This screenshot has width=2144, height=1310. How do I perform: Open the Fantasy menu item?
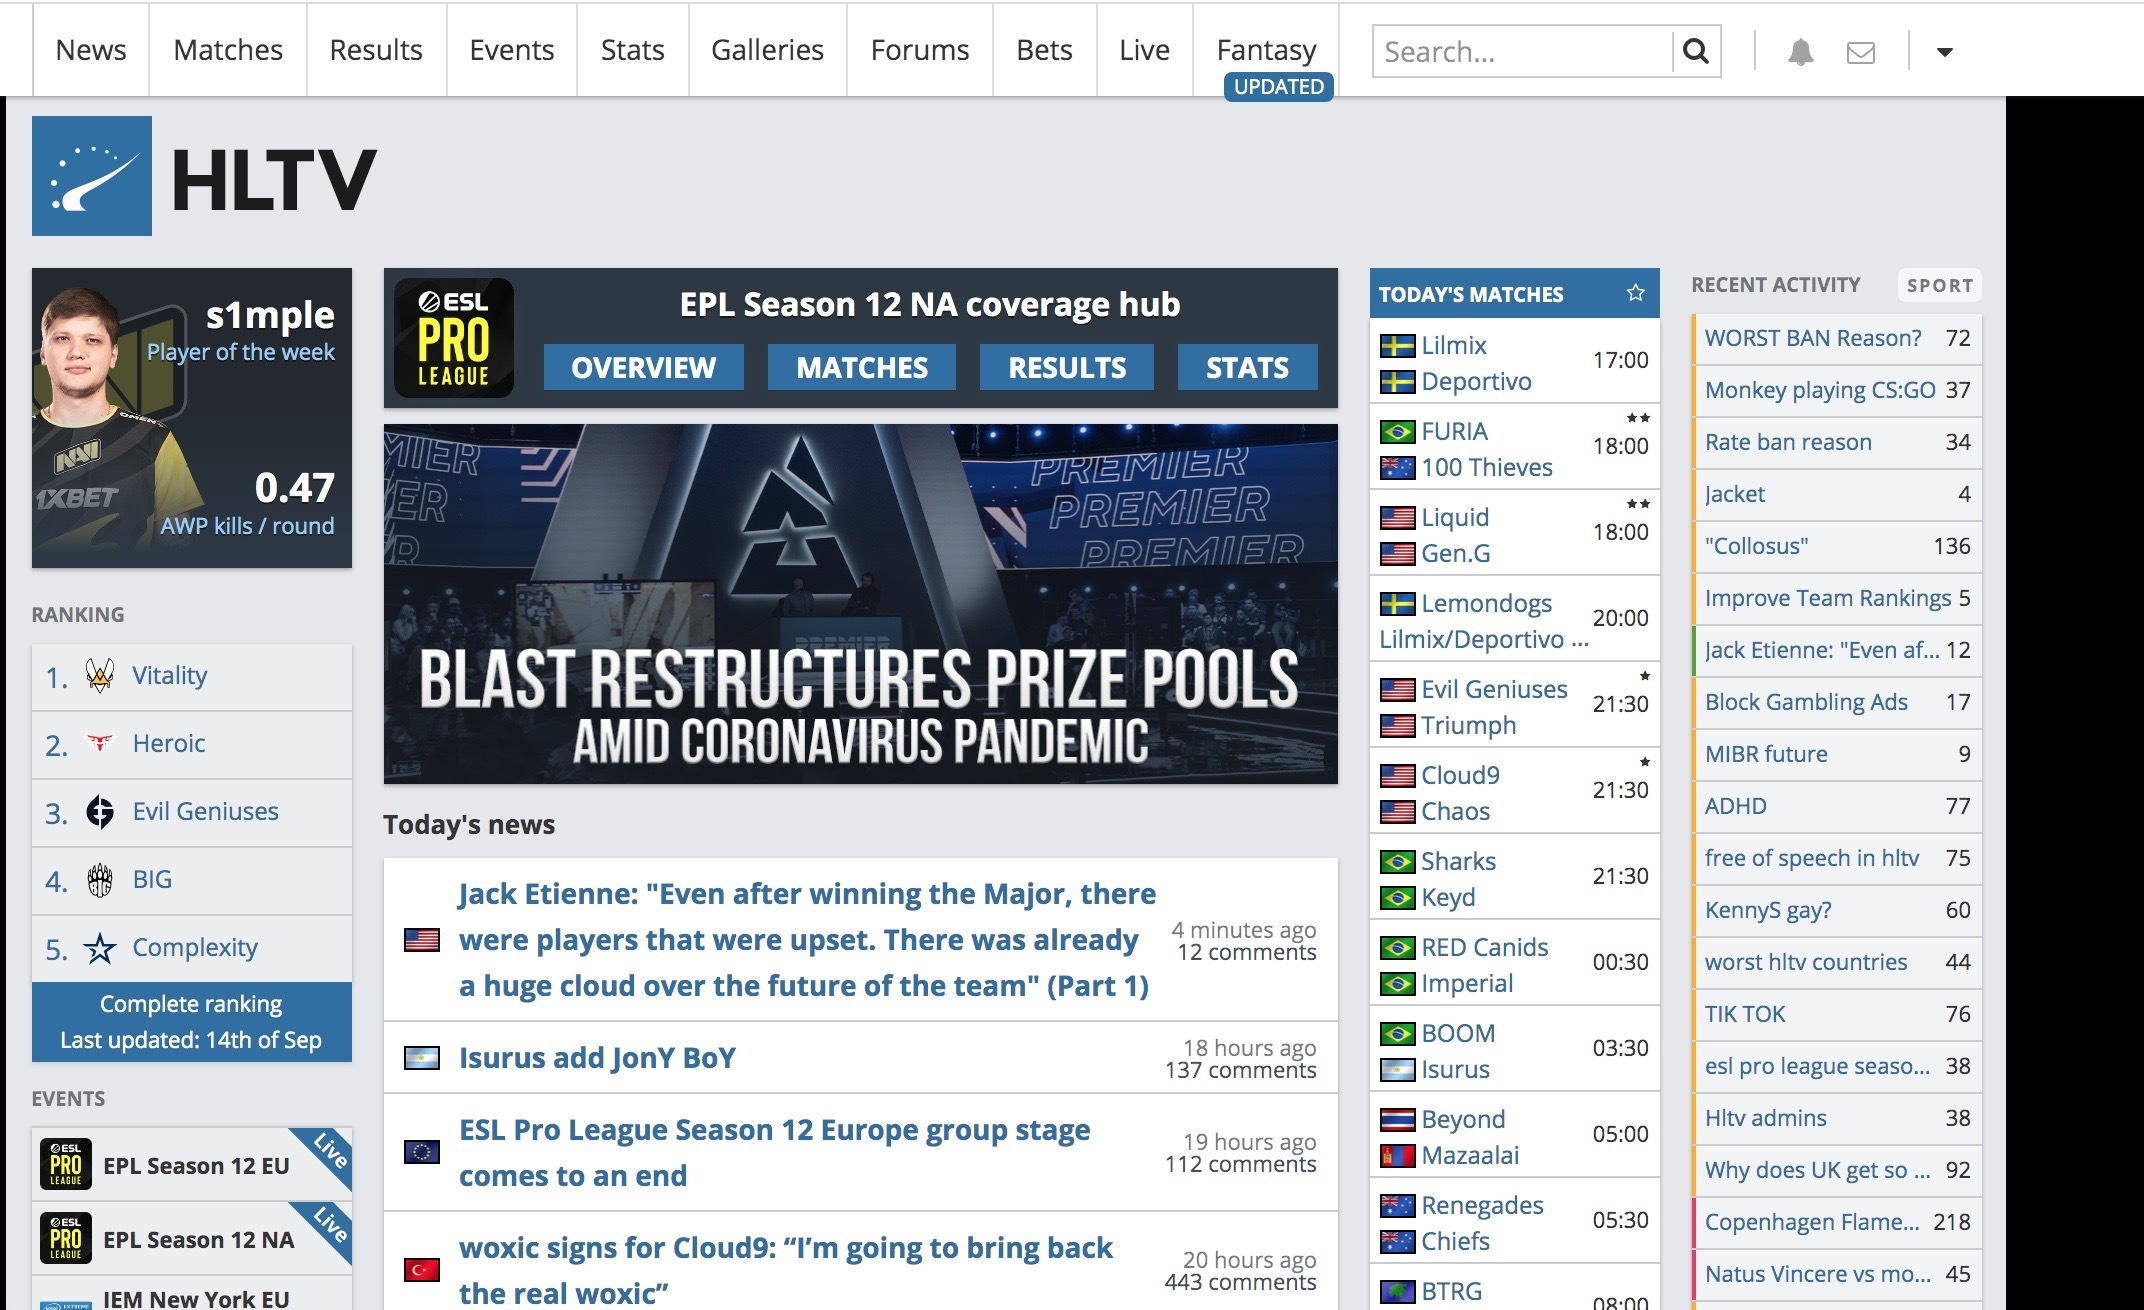1266,50
